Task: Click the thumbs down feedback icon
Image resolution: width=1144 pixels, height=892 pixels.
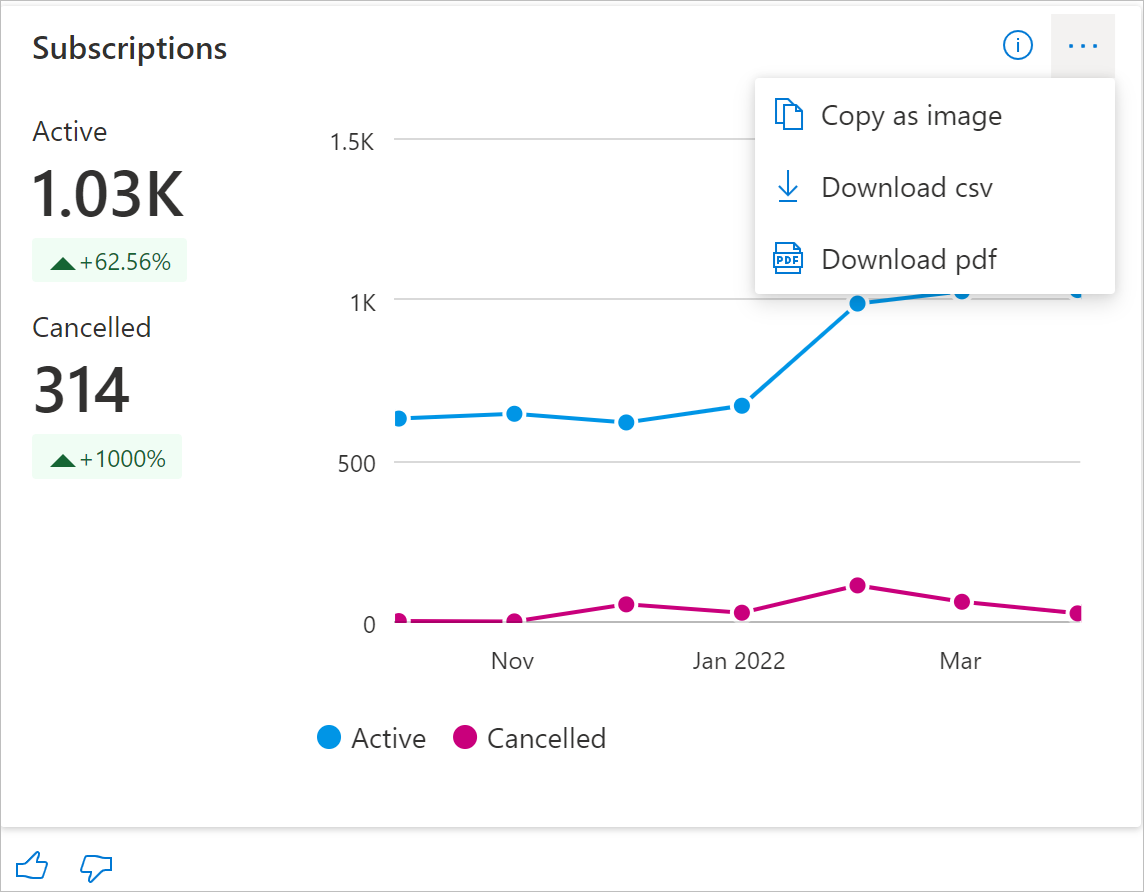Action: point(96,867)
